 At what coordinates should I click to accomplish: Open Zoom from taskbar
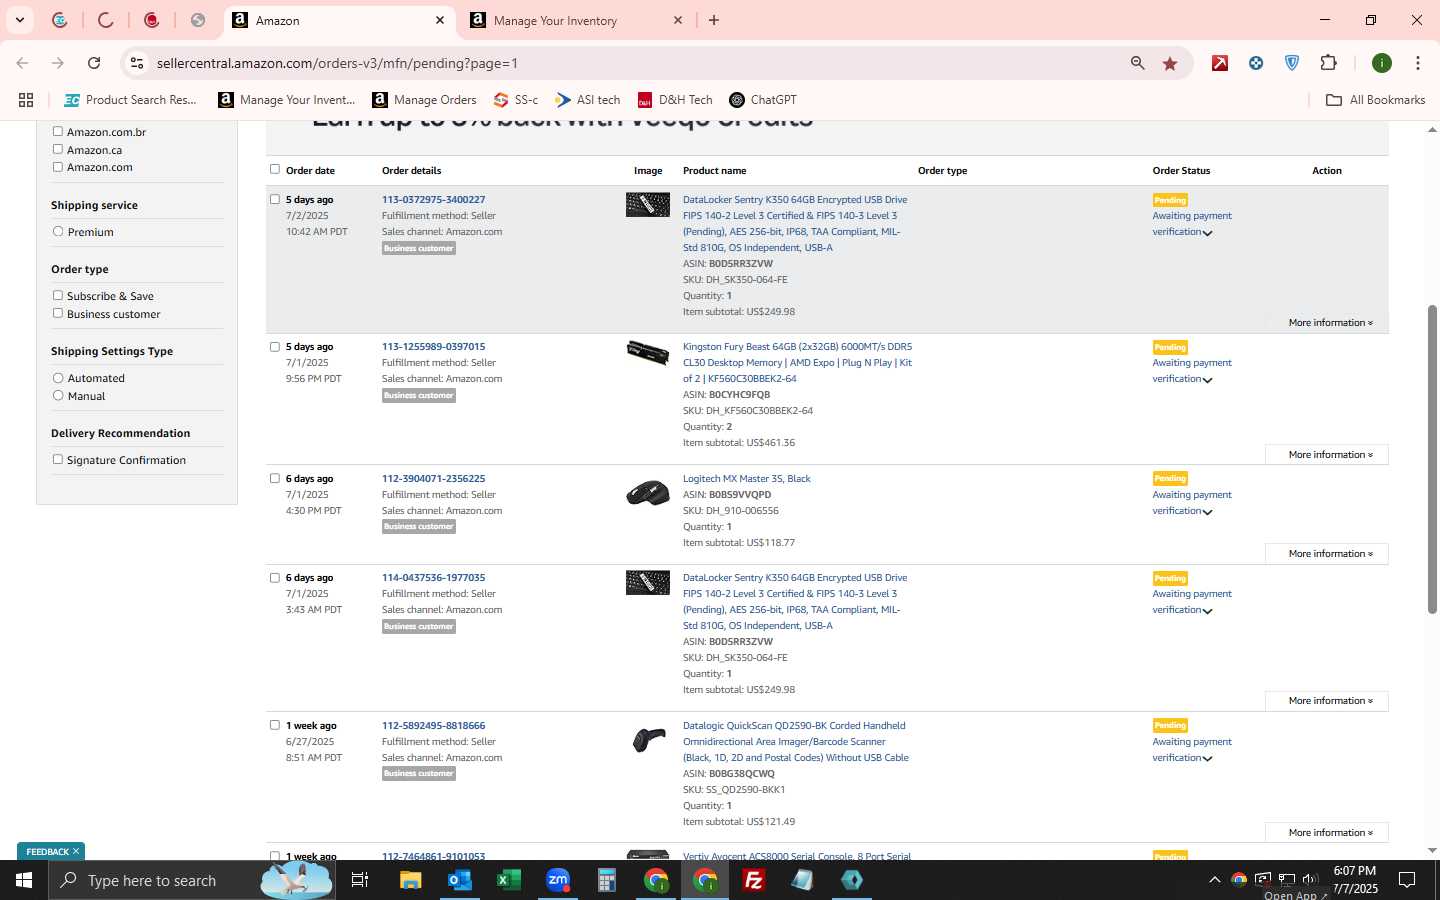tap(557, 880)
